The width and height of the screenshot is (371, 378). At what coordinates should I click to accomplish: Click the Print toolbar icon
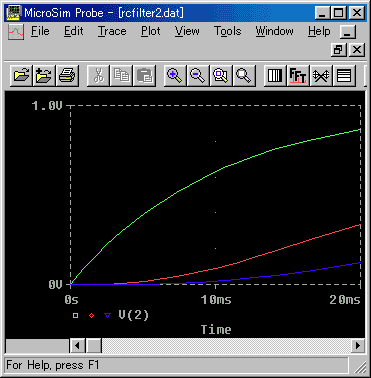pos(67,75)
